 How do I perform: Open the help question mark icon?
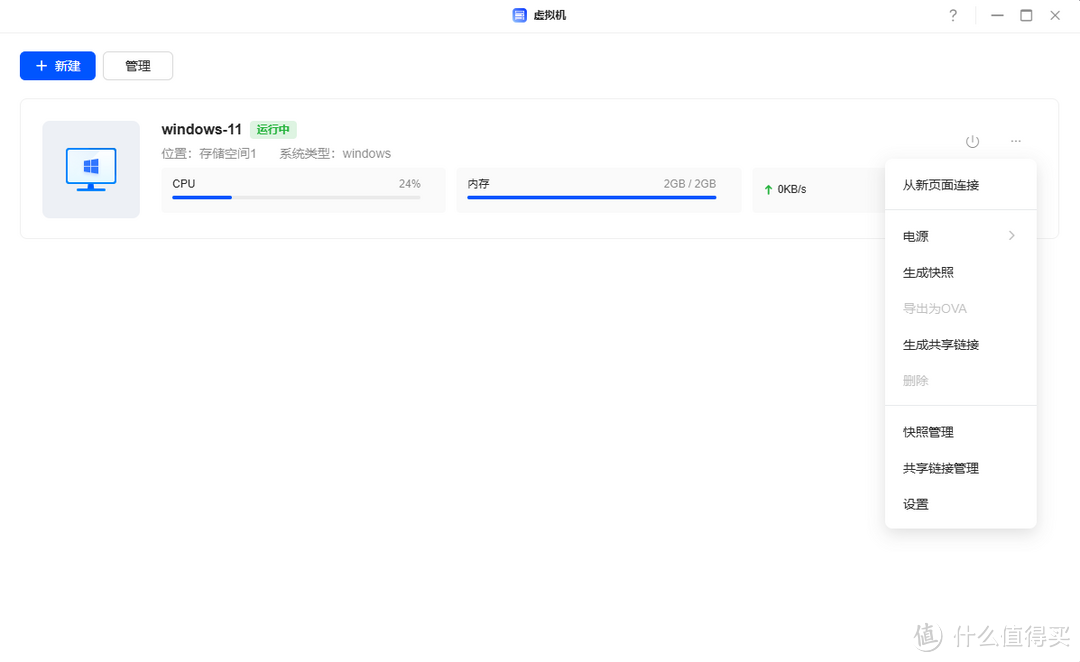point(953,16)
